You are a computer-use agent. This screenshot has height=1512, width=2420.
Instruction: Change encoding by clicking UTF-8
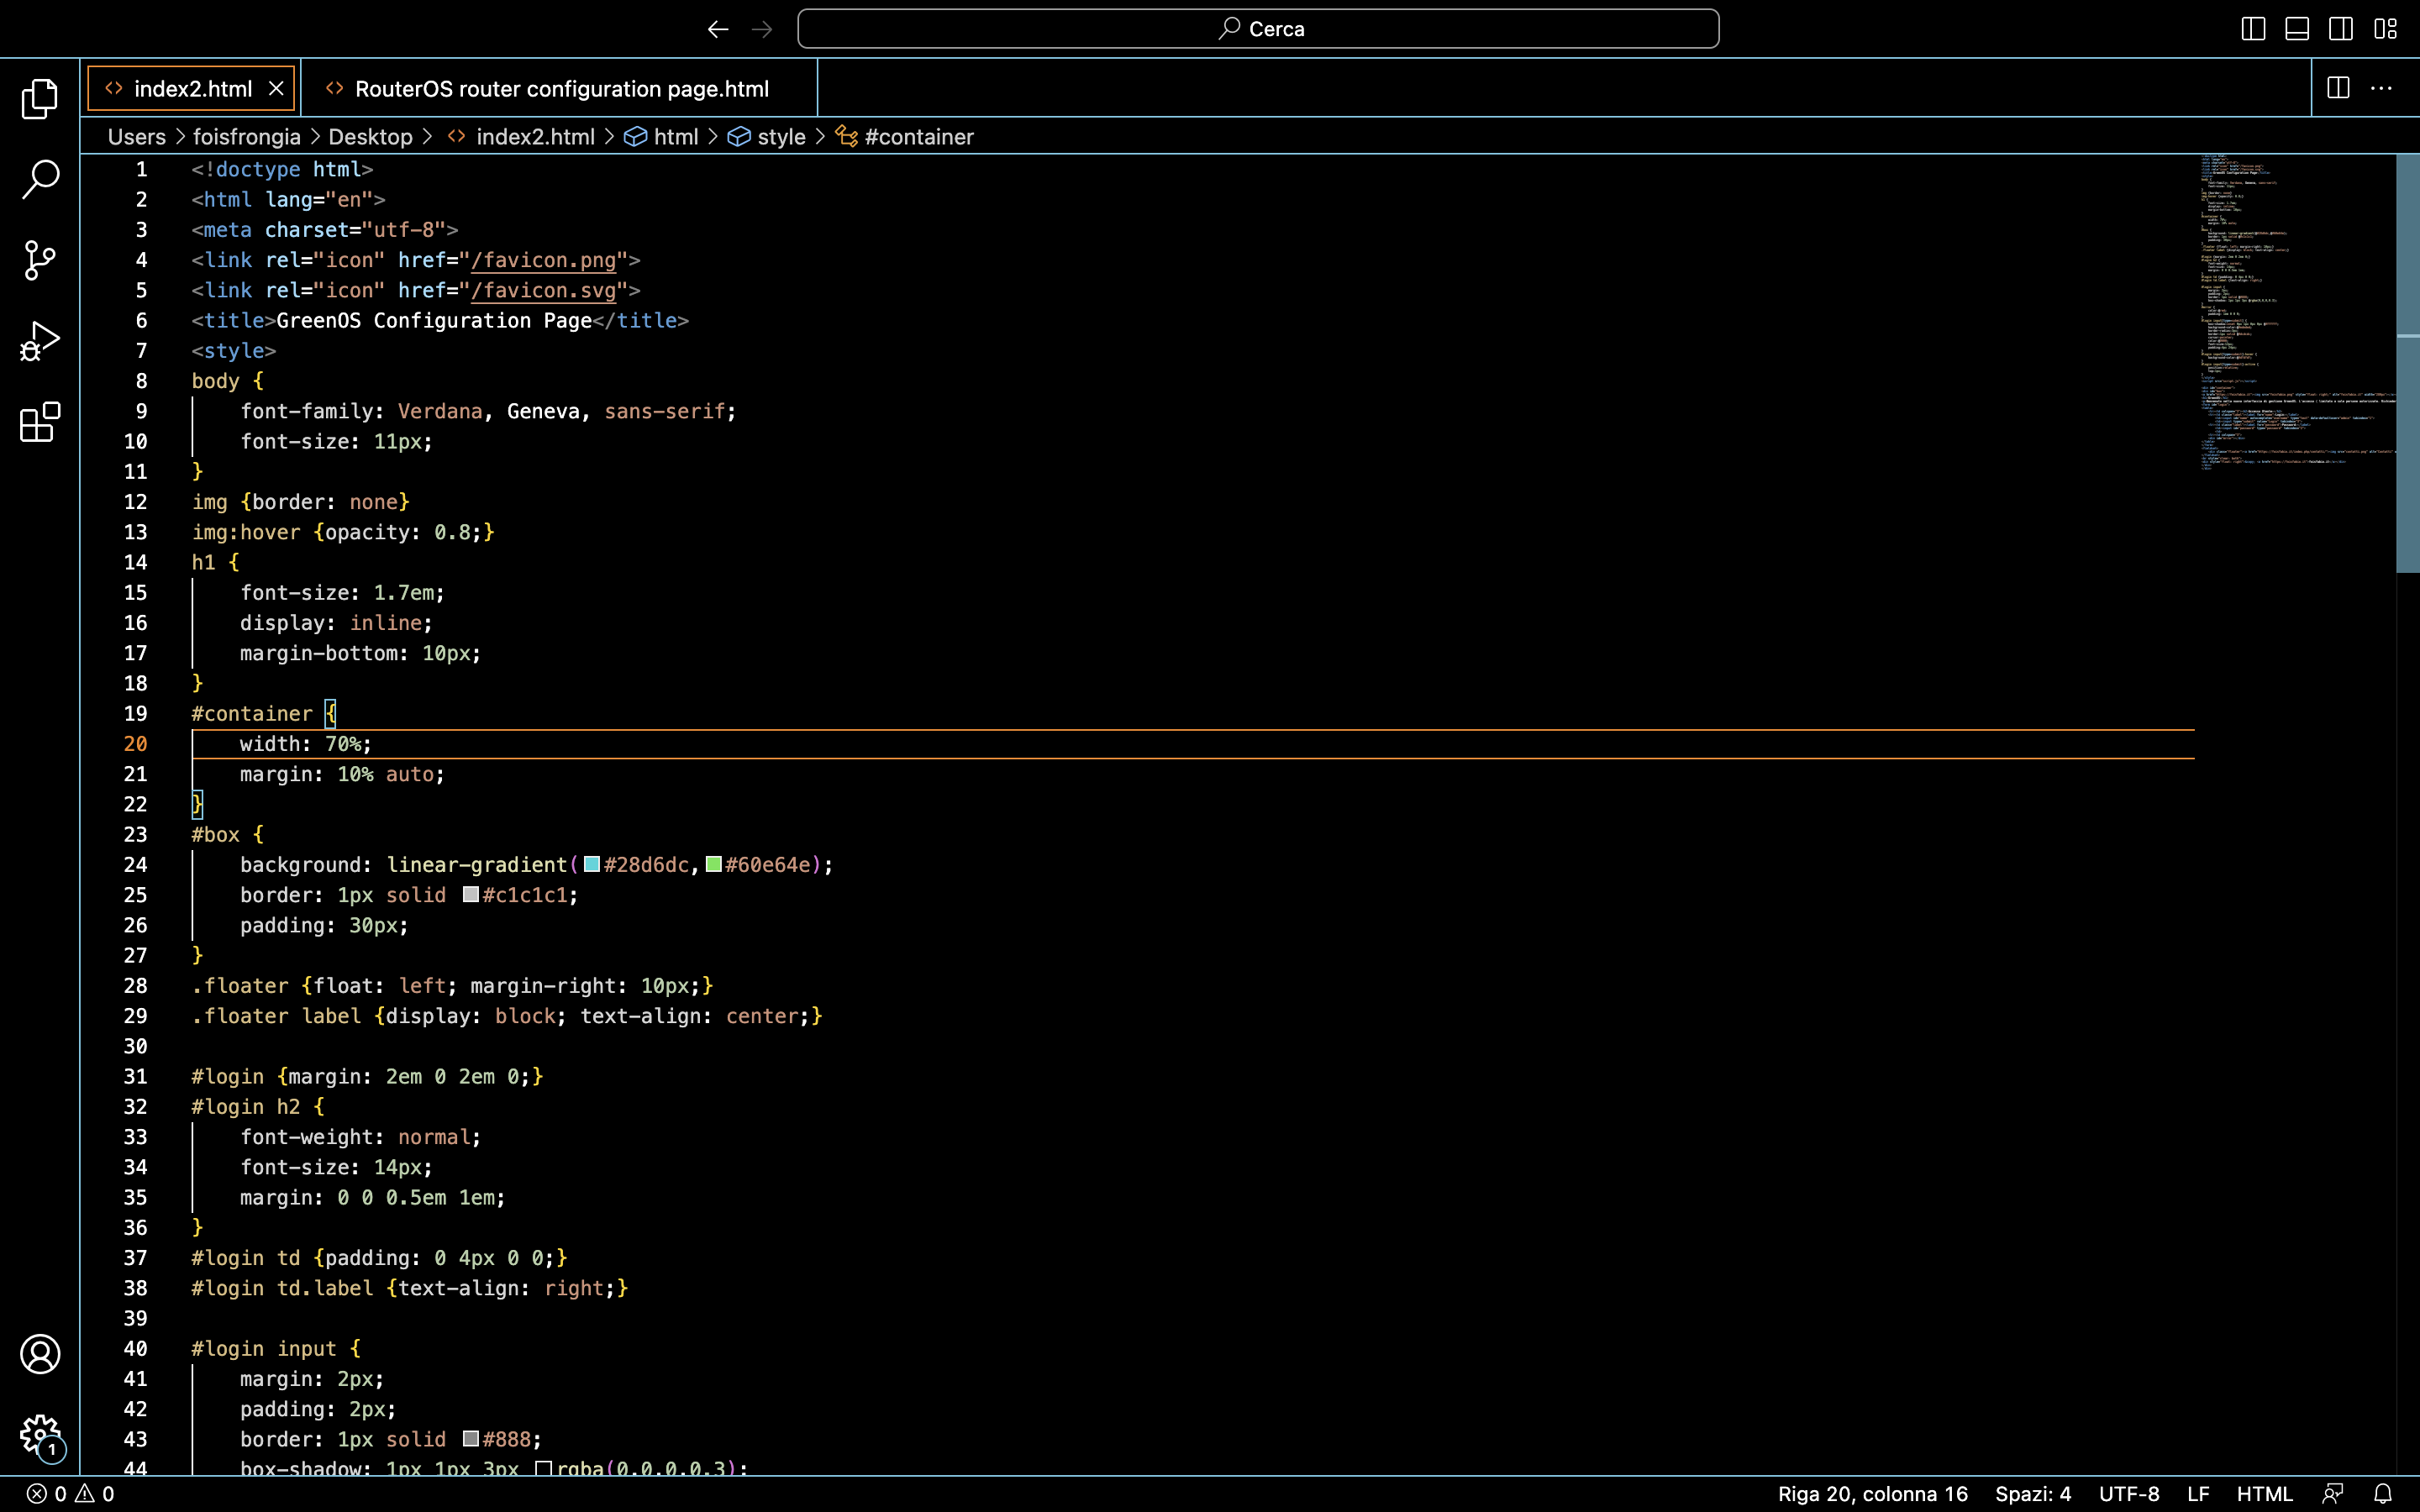point(2128,1493)
